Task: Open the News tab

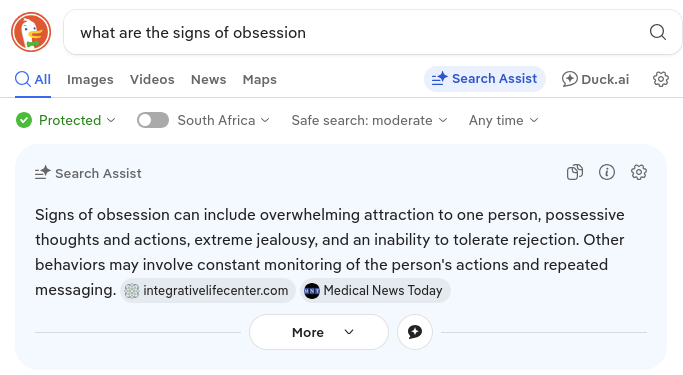Action: pyautogui.click(x=209, y=80)
